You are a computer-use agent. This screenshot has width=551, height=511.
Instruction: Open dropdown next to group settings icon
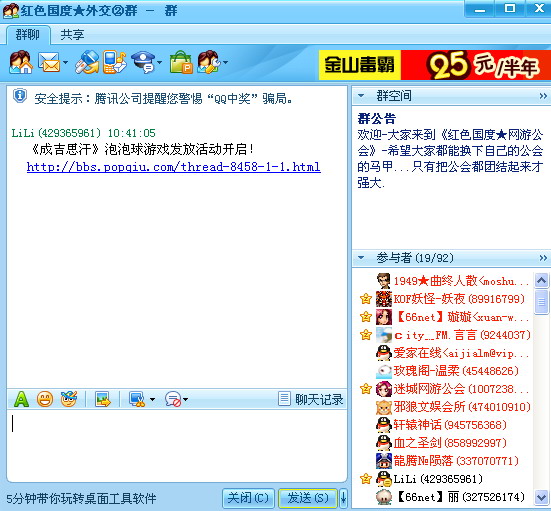[x=225, y=63]
